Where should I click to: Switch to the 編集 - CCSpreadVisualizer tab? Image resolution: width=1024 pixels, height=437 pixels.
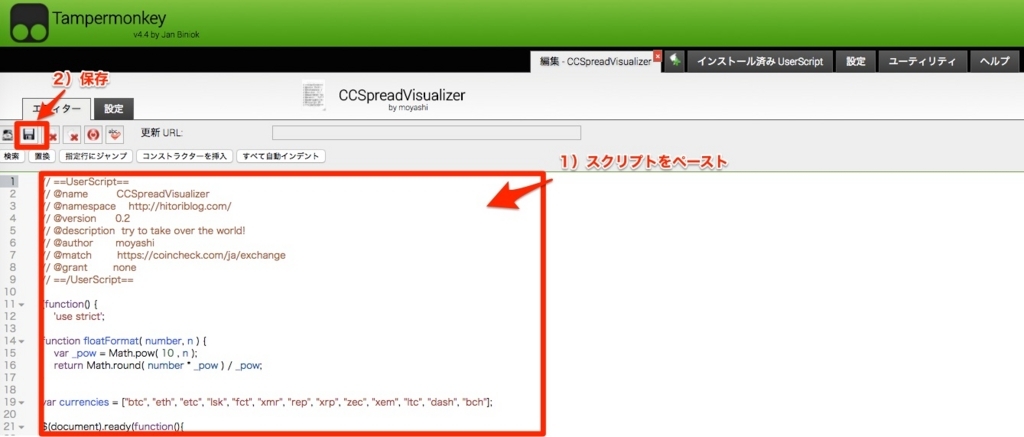pyautogui.click(x=596, y=61)
